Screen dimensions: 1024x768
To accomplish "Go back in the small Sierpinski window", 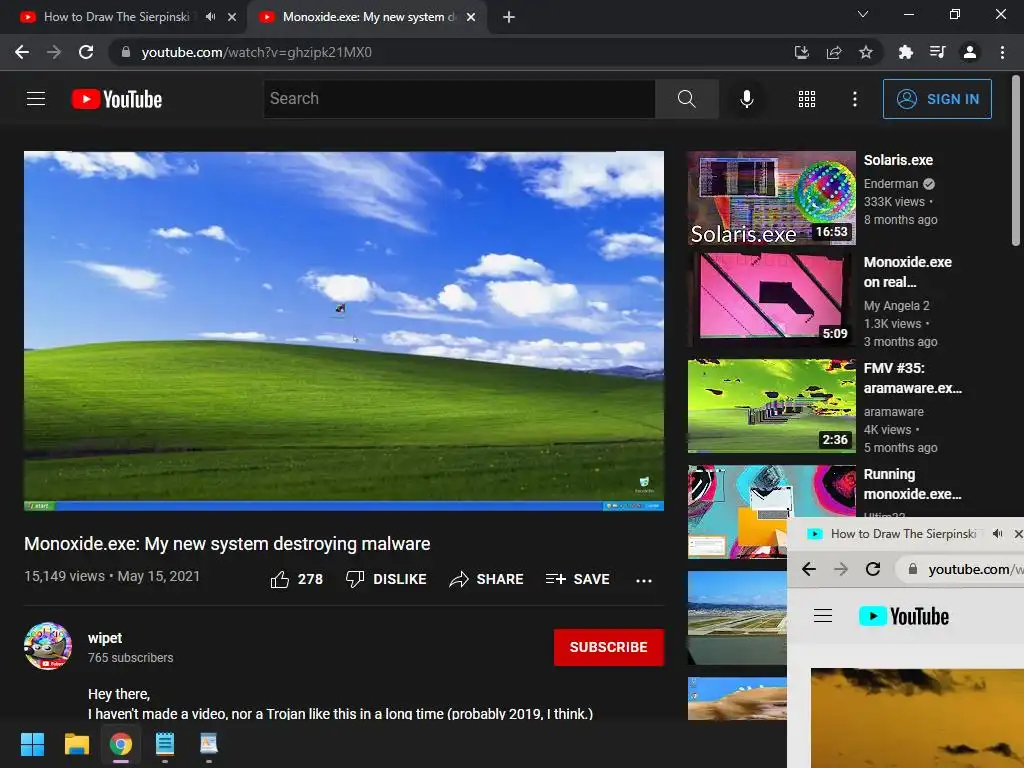I will tap(808, 569).
